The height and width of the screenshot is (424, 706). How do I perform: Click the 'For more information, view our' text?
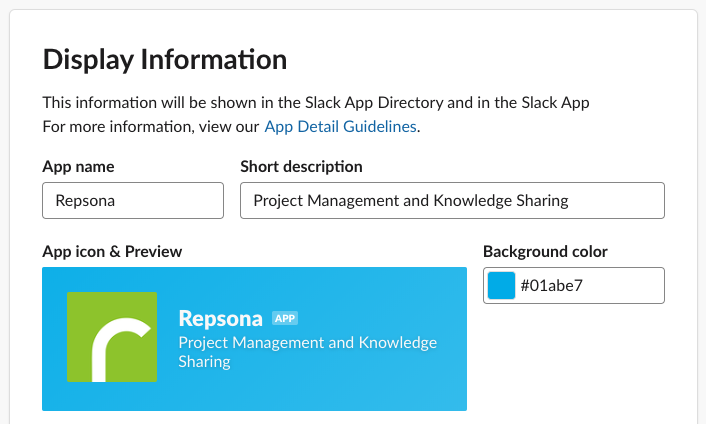[151, 126]
